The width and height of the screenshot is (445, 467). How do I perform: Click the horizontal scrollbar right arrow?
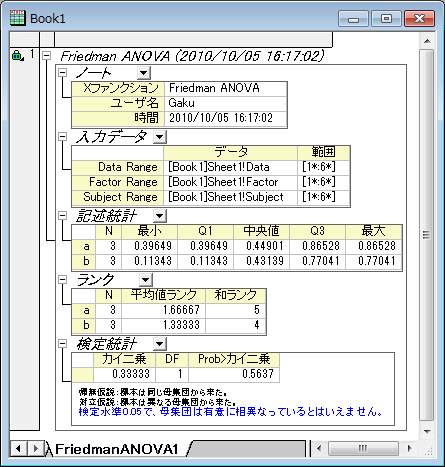coord(409,448)
